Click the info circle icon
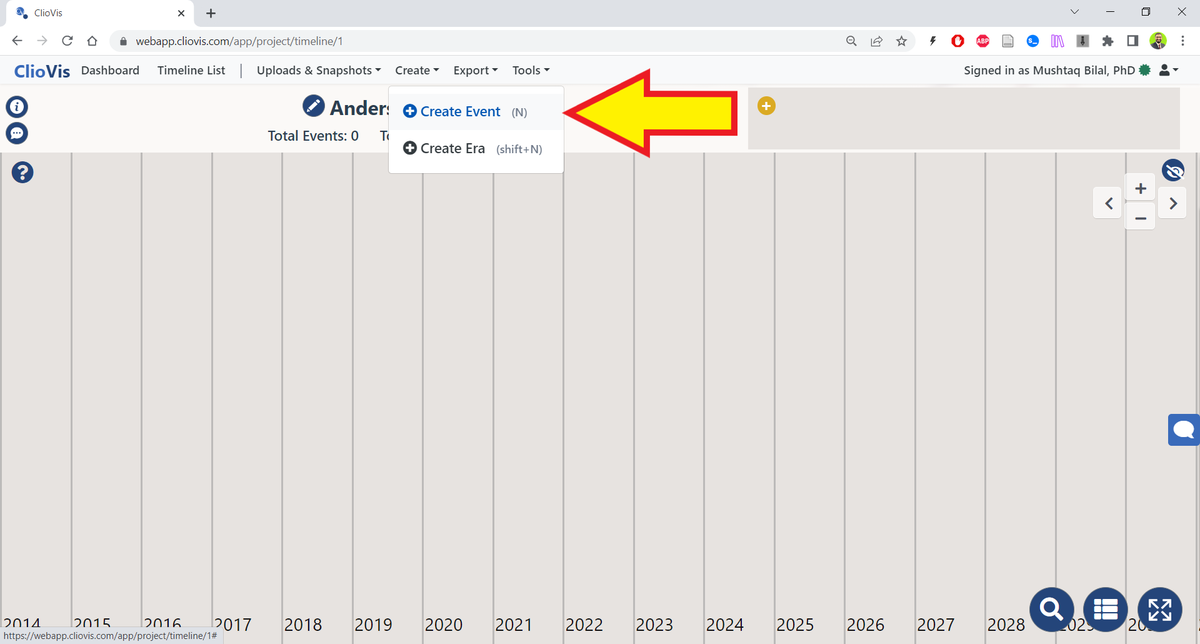The width and height of the screenshot is (1200, 644). pos(17,107)
